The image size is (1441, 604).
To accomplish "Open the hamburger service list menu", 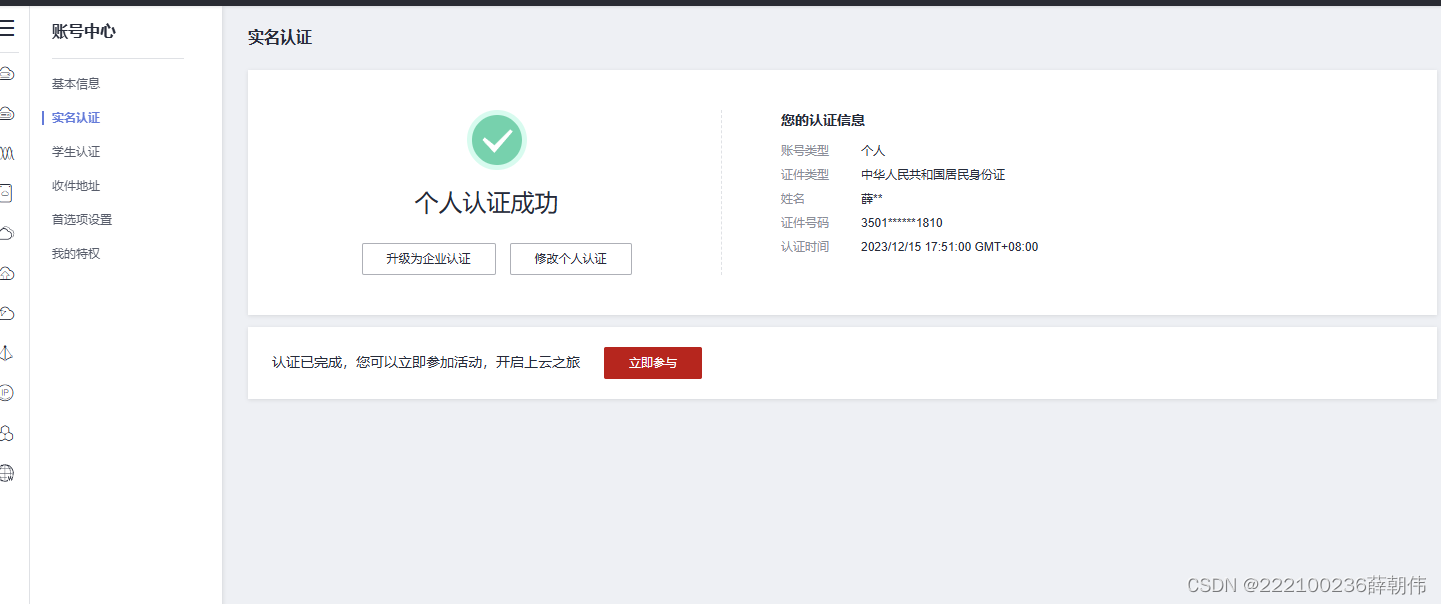I will 6,28.
